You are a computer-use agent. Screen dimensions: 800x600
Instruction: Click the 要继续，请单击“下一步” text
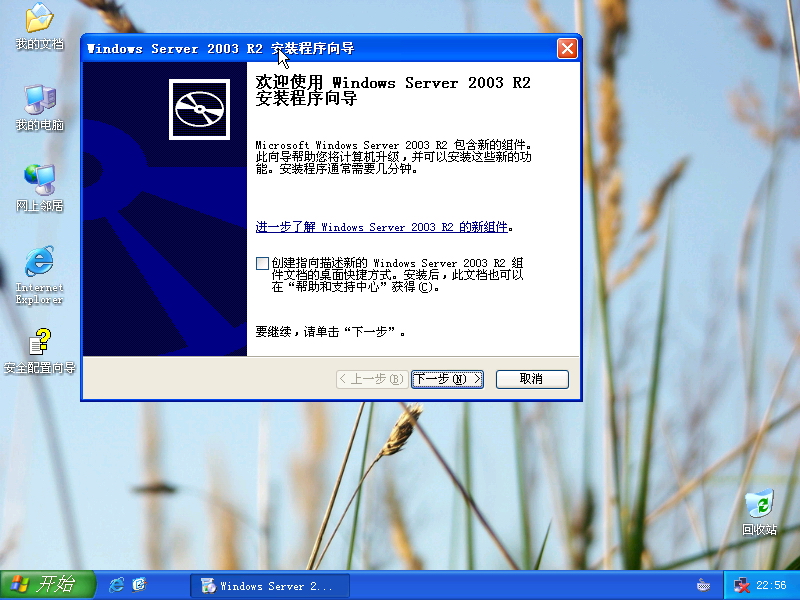click(x=330, y=332)
